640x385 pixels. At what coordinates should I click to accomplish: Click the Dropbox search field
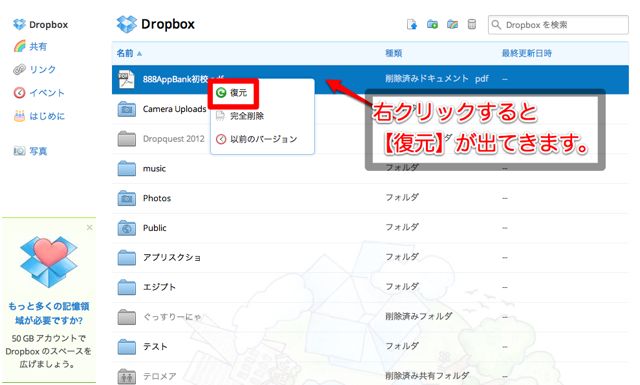pos(558,25)
